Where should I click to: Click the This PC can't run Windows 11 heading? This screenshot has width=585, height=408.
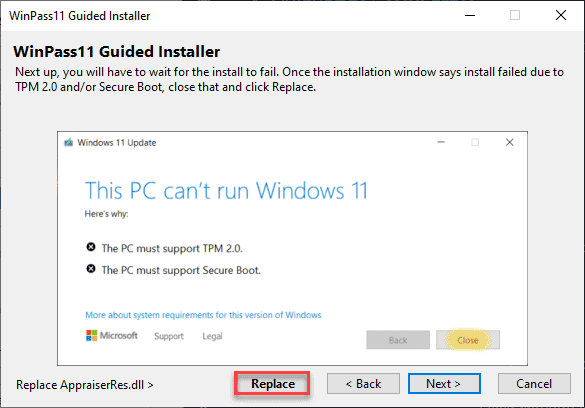click(x=226, y=191)
